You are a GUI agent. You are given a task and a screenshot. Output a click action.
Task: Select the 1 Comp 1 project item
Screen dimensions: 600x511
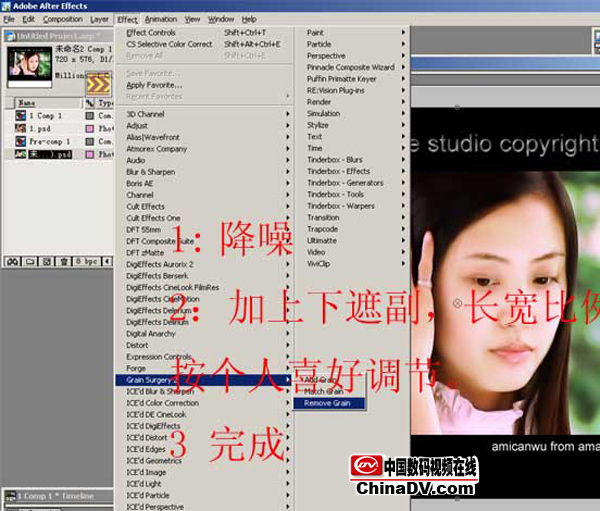click(x=46, y=116)
